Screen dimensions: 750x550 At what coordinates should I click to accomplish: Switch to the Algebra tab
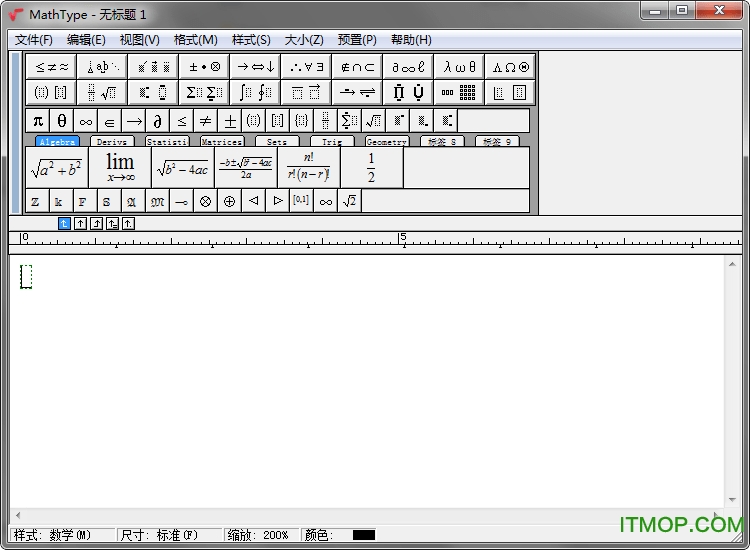coord(57,142)
